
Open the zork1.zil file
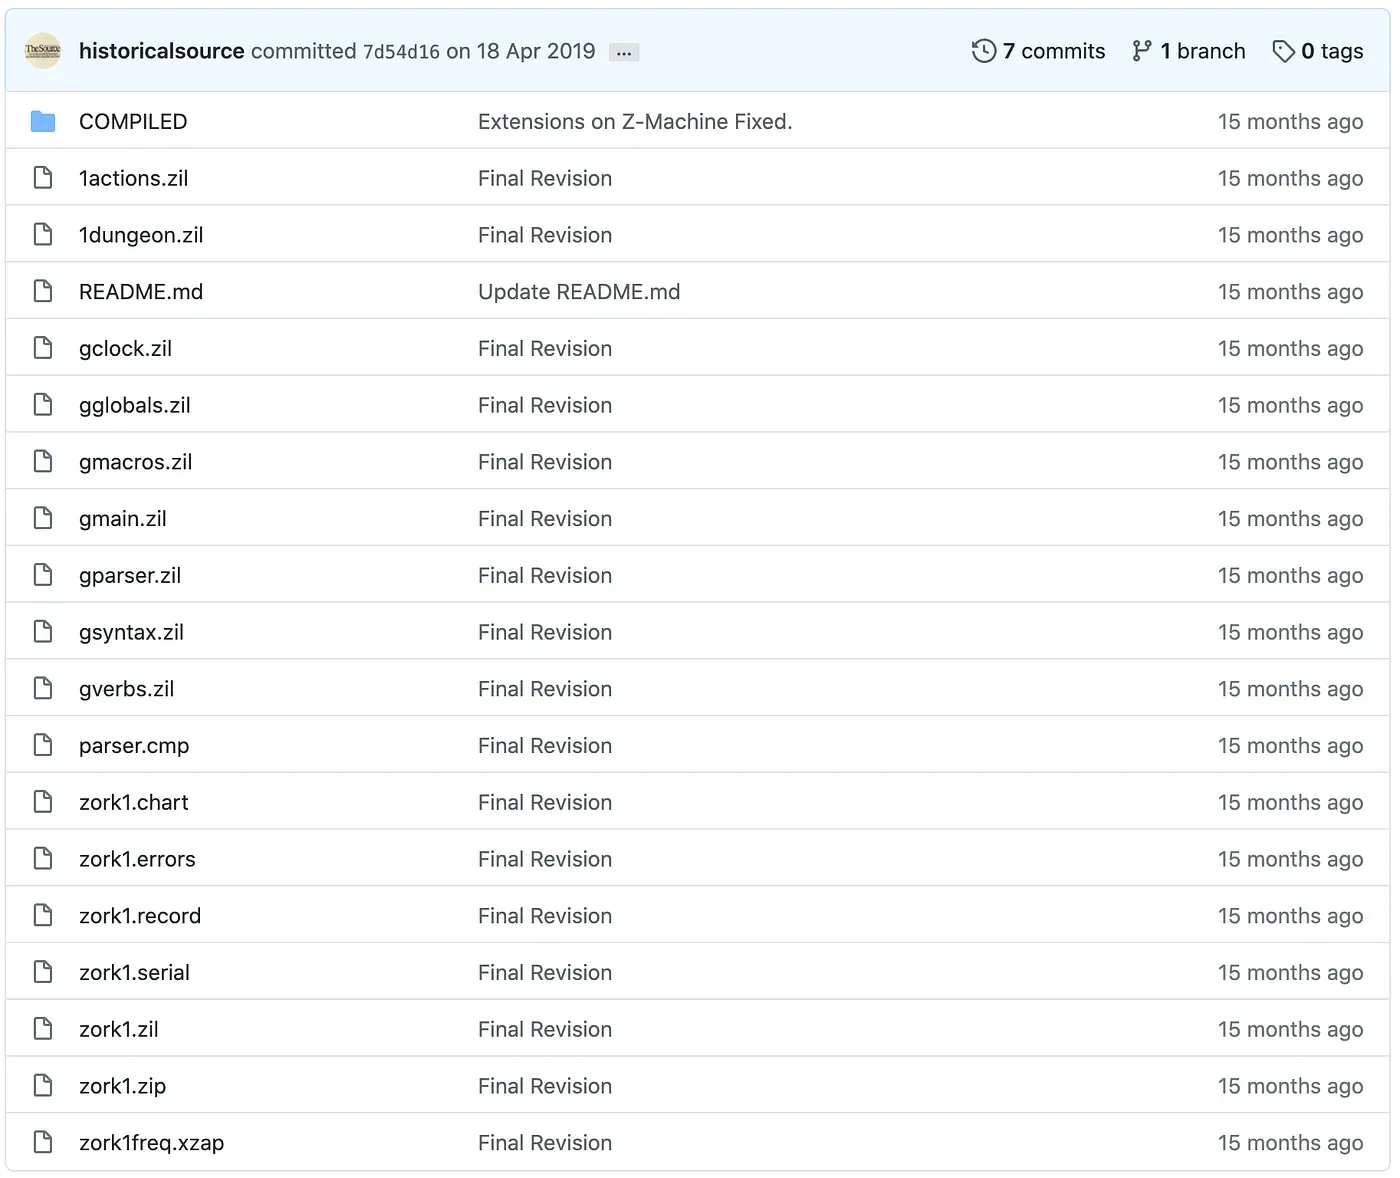[x=119, y=1029]
